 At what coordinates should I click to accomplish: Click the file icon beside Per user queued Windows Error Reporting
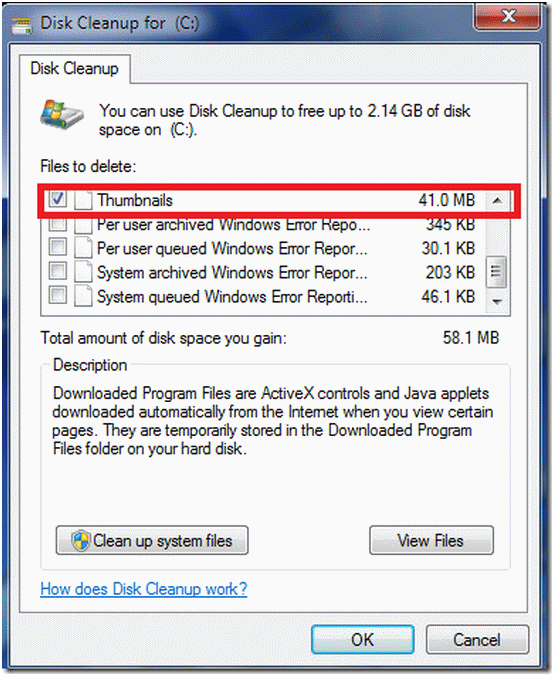pos(83,248)
